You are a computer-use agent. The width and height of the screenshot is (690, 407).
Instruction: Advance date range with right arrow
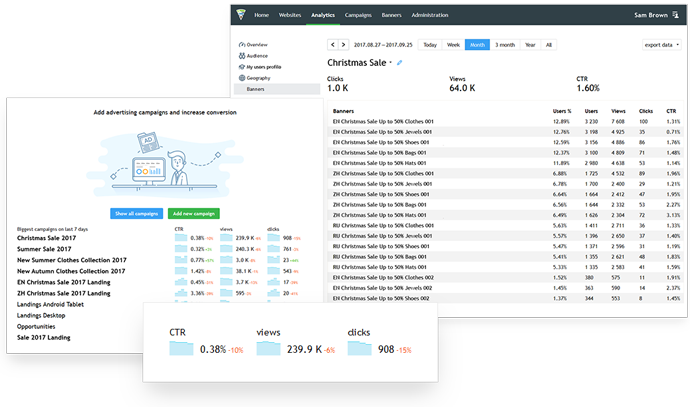(x=344, y=45)
